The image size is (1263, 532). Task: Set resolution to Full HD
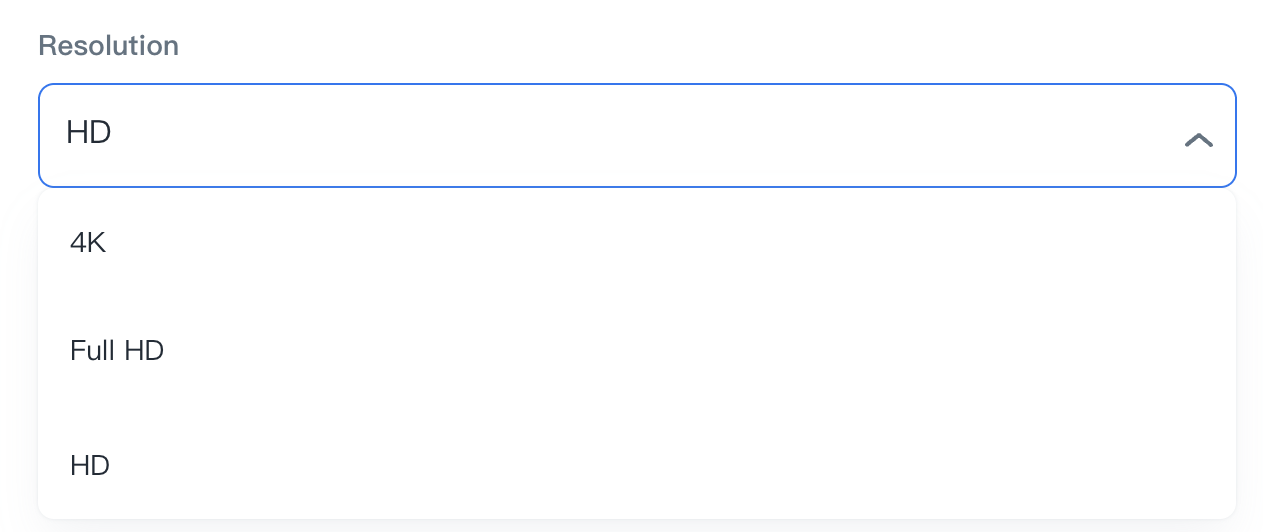click(117, 351)
